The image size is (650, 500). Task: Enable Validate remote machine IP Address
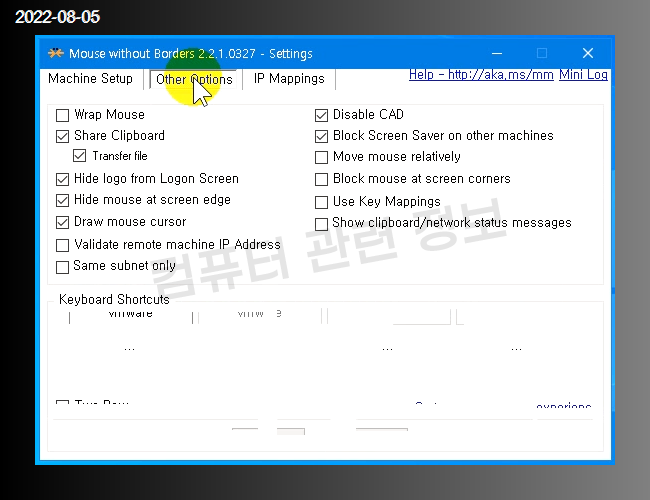click(63, 245)
